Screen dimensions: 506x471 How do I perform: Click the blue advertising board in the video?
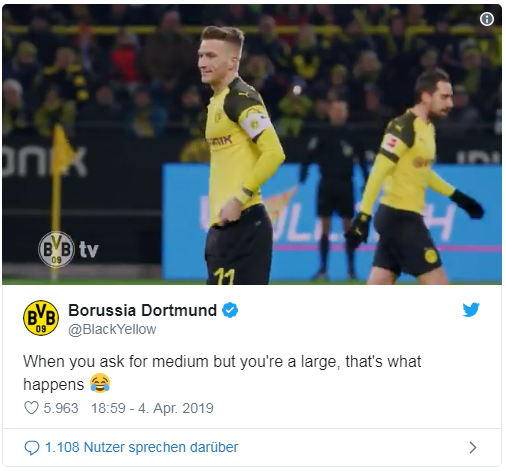332,222
